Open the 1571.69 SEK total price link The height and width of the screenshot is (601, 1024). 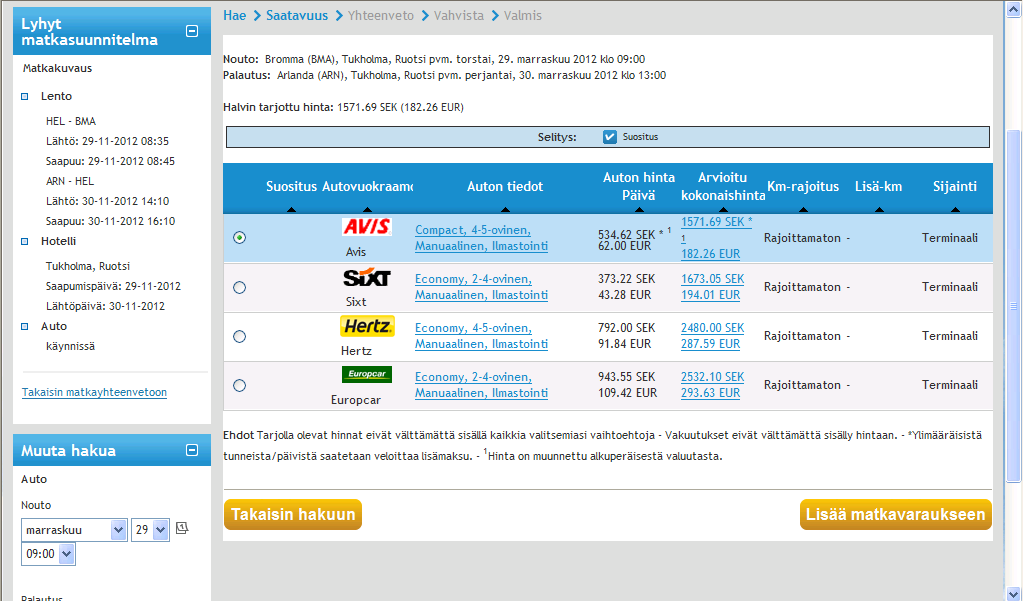tap(716, 222)
